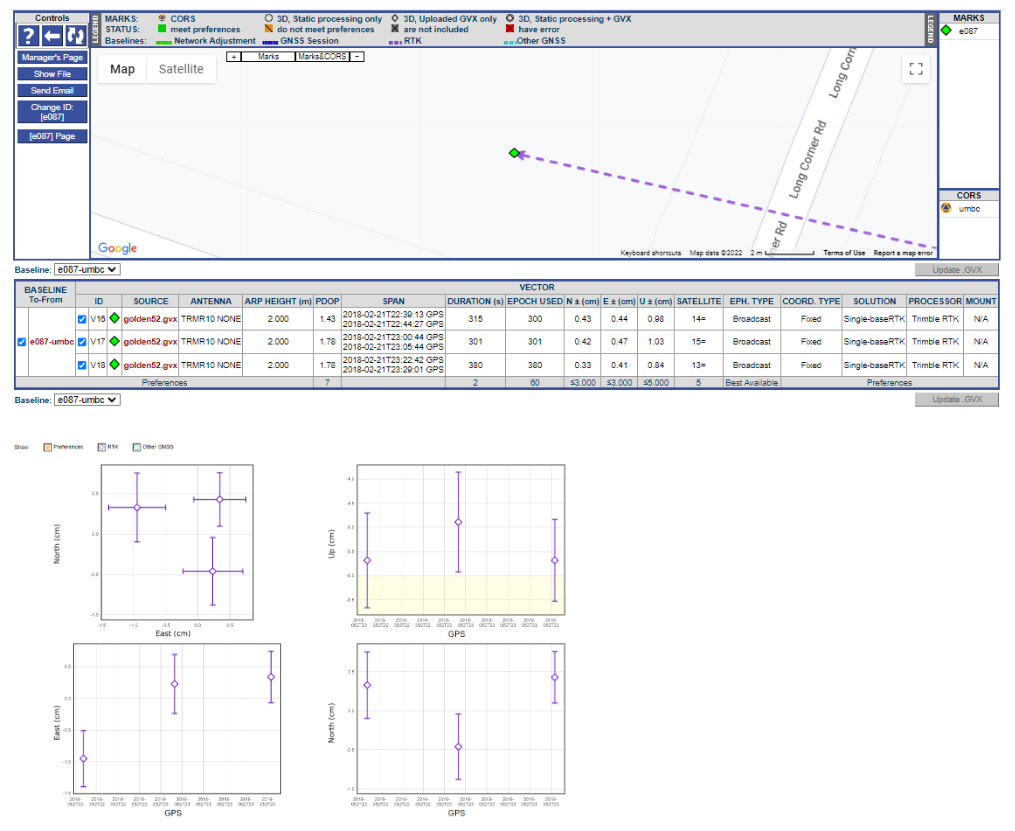The image size is (1015, 831).
Task: Click the umbc CORS station icon
Action: (946, 209)
